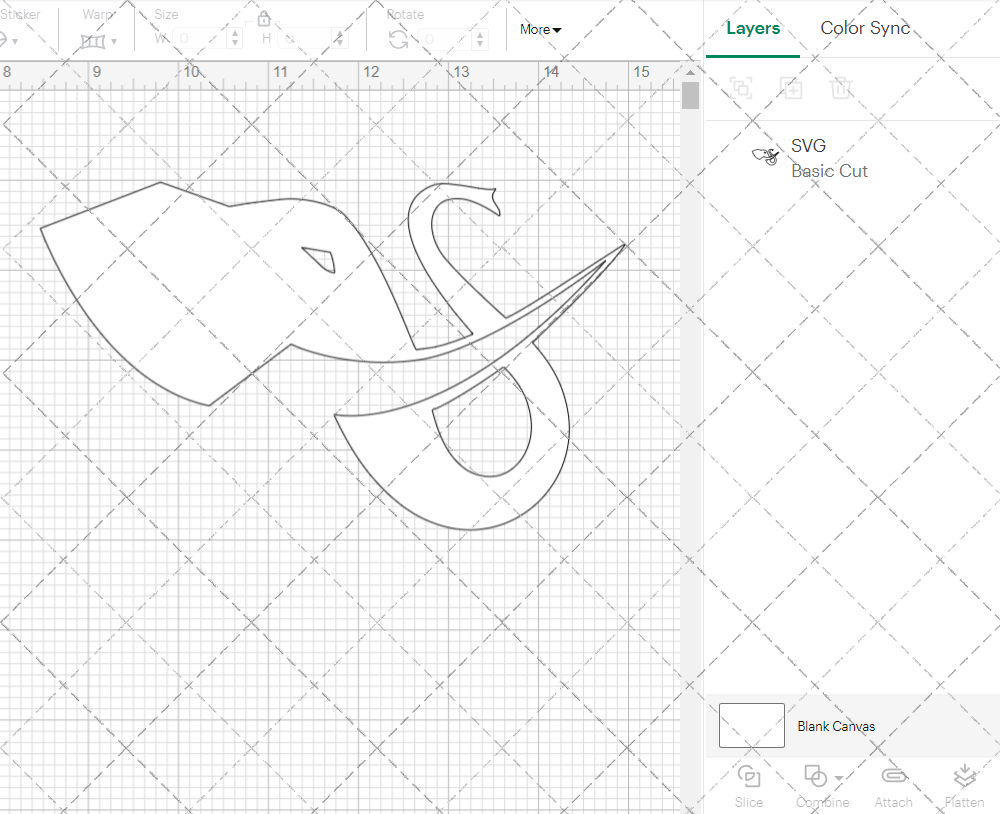Expand the Combine dropdown arrow
1000x814 pixels.
tap(839, 777)
